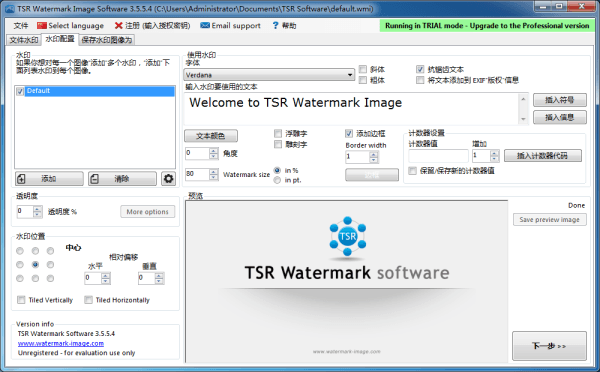
Task: Click the 垂直 offset spinner arrows
Action: [x=159, y=278]
